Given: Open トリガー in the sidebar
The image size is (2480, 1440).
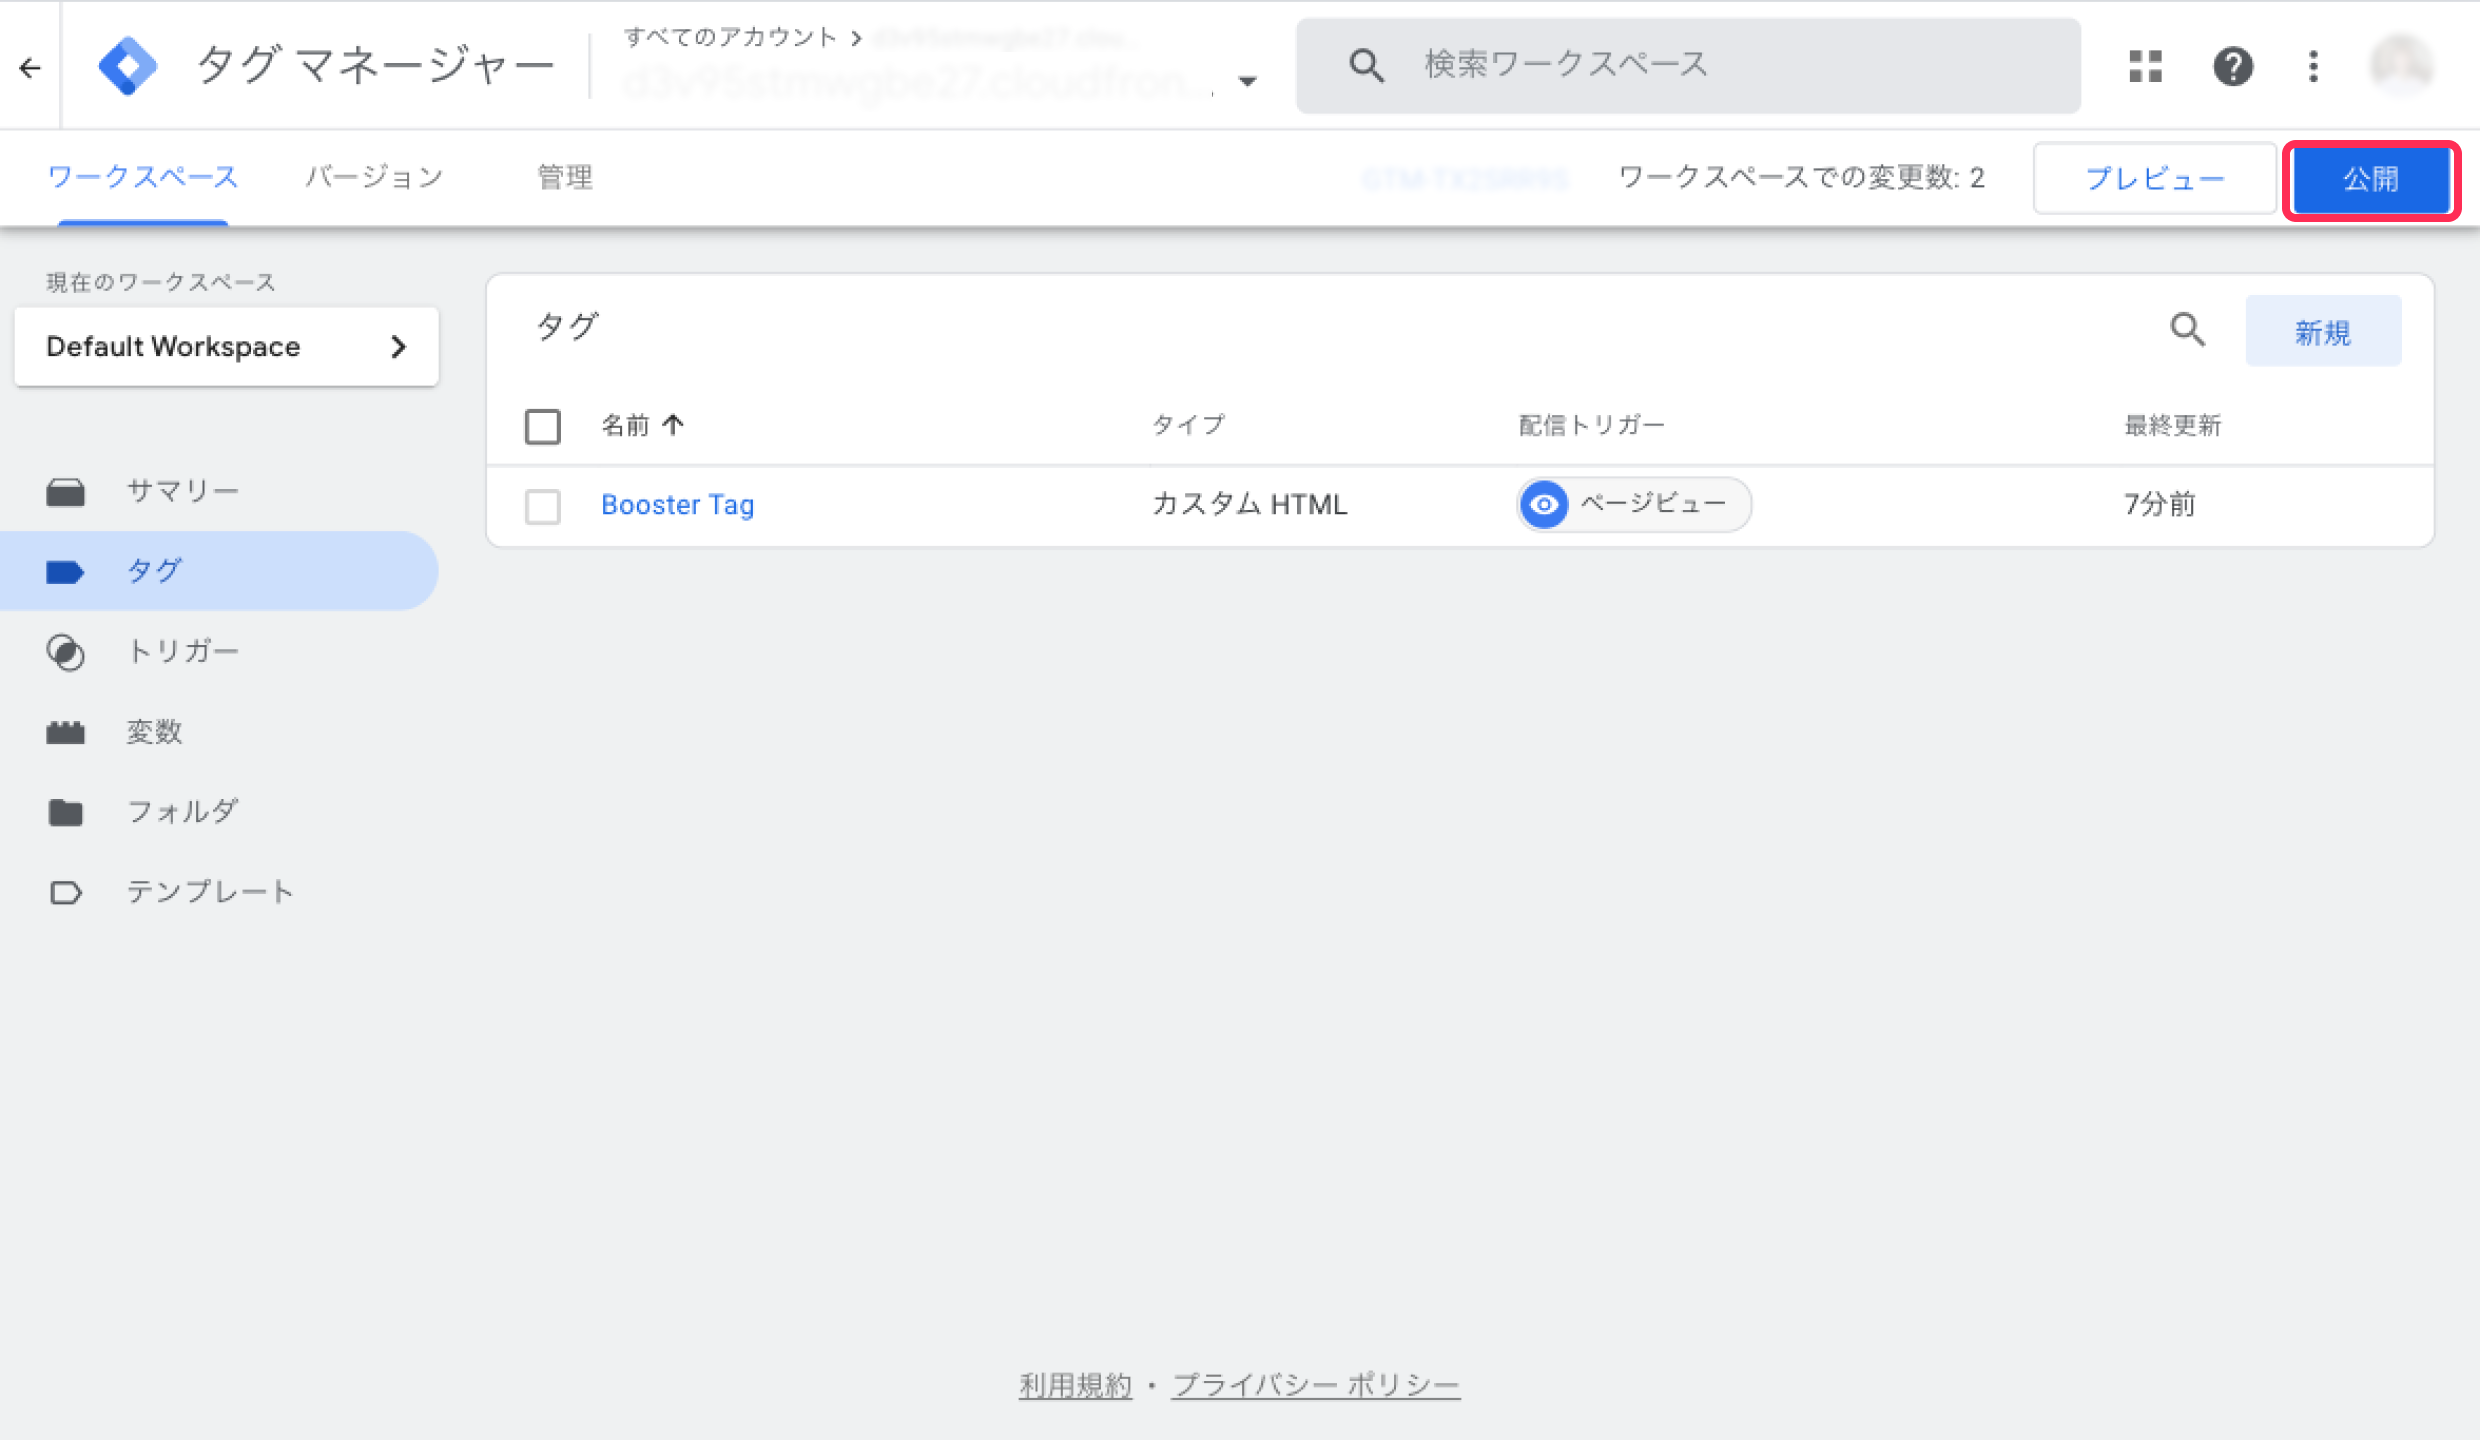Looking at the screenshot, I should pyautogui.click(x=183, y=651).
